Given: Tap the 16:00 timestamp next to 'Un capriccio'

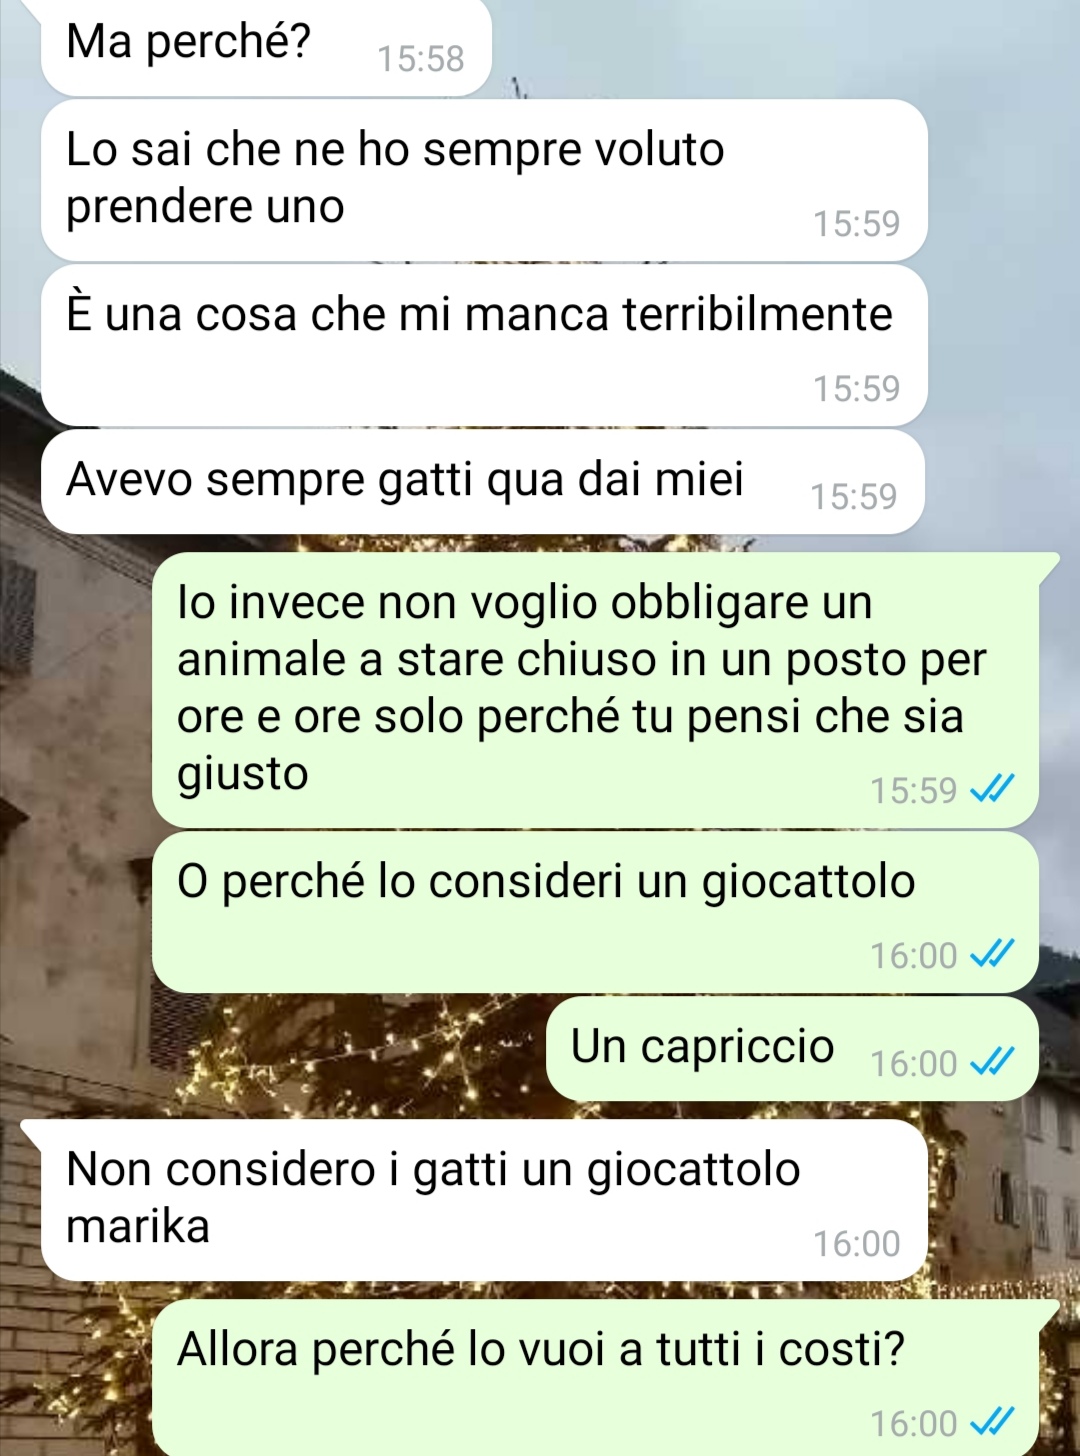Looking at the screenshot, I should 913,1063.
